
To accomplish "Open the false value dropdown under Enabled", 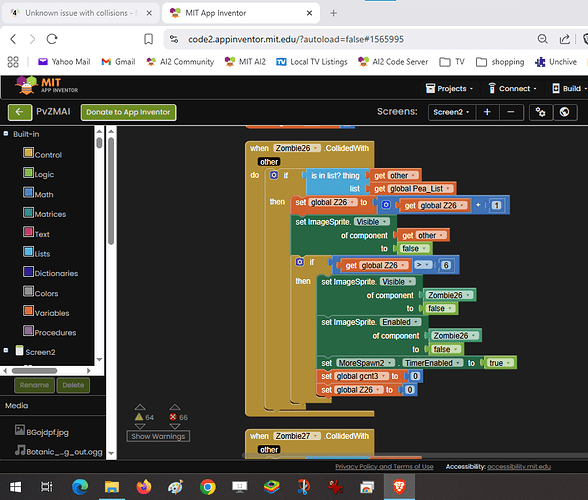I will tap(456, 349).
